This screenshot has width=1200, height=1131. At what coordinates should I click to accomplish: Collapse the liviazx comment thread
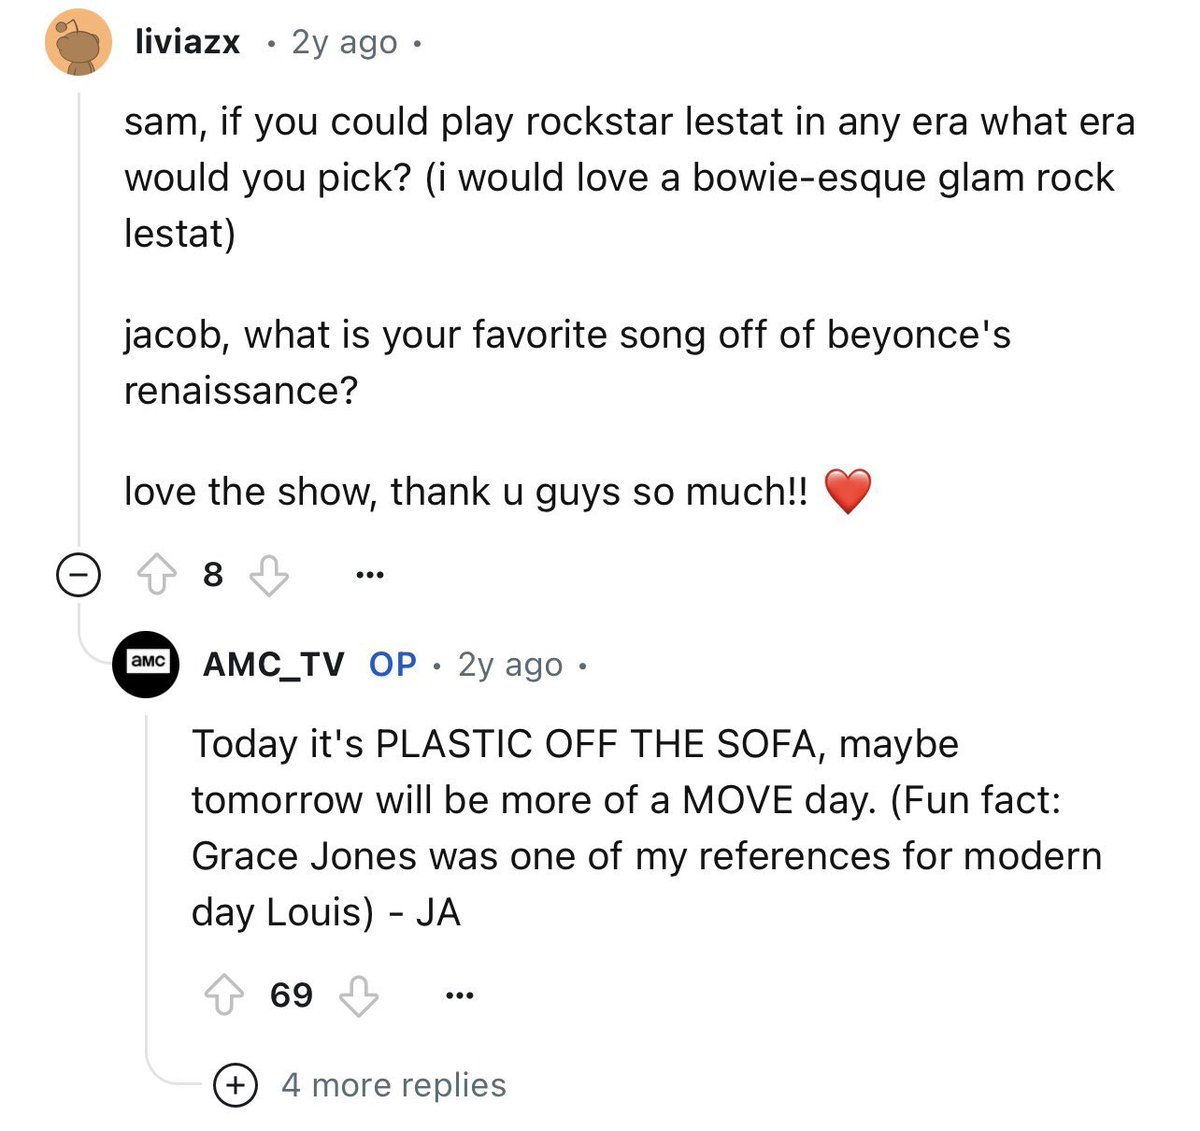(78, 575)
